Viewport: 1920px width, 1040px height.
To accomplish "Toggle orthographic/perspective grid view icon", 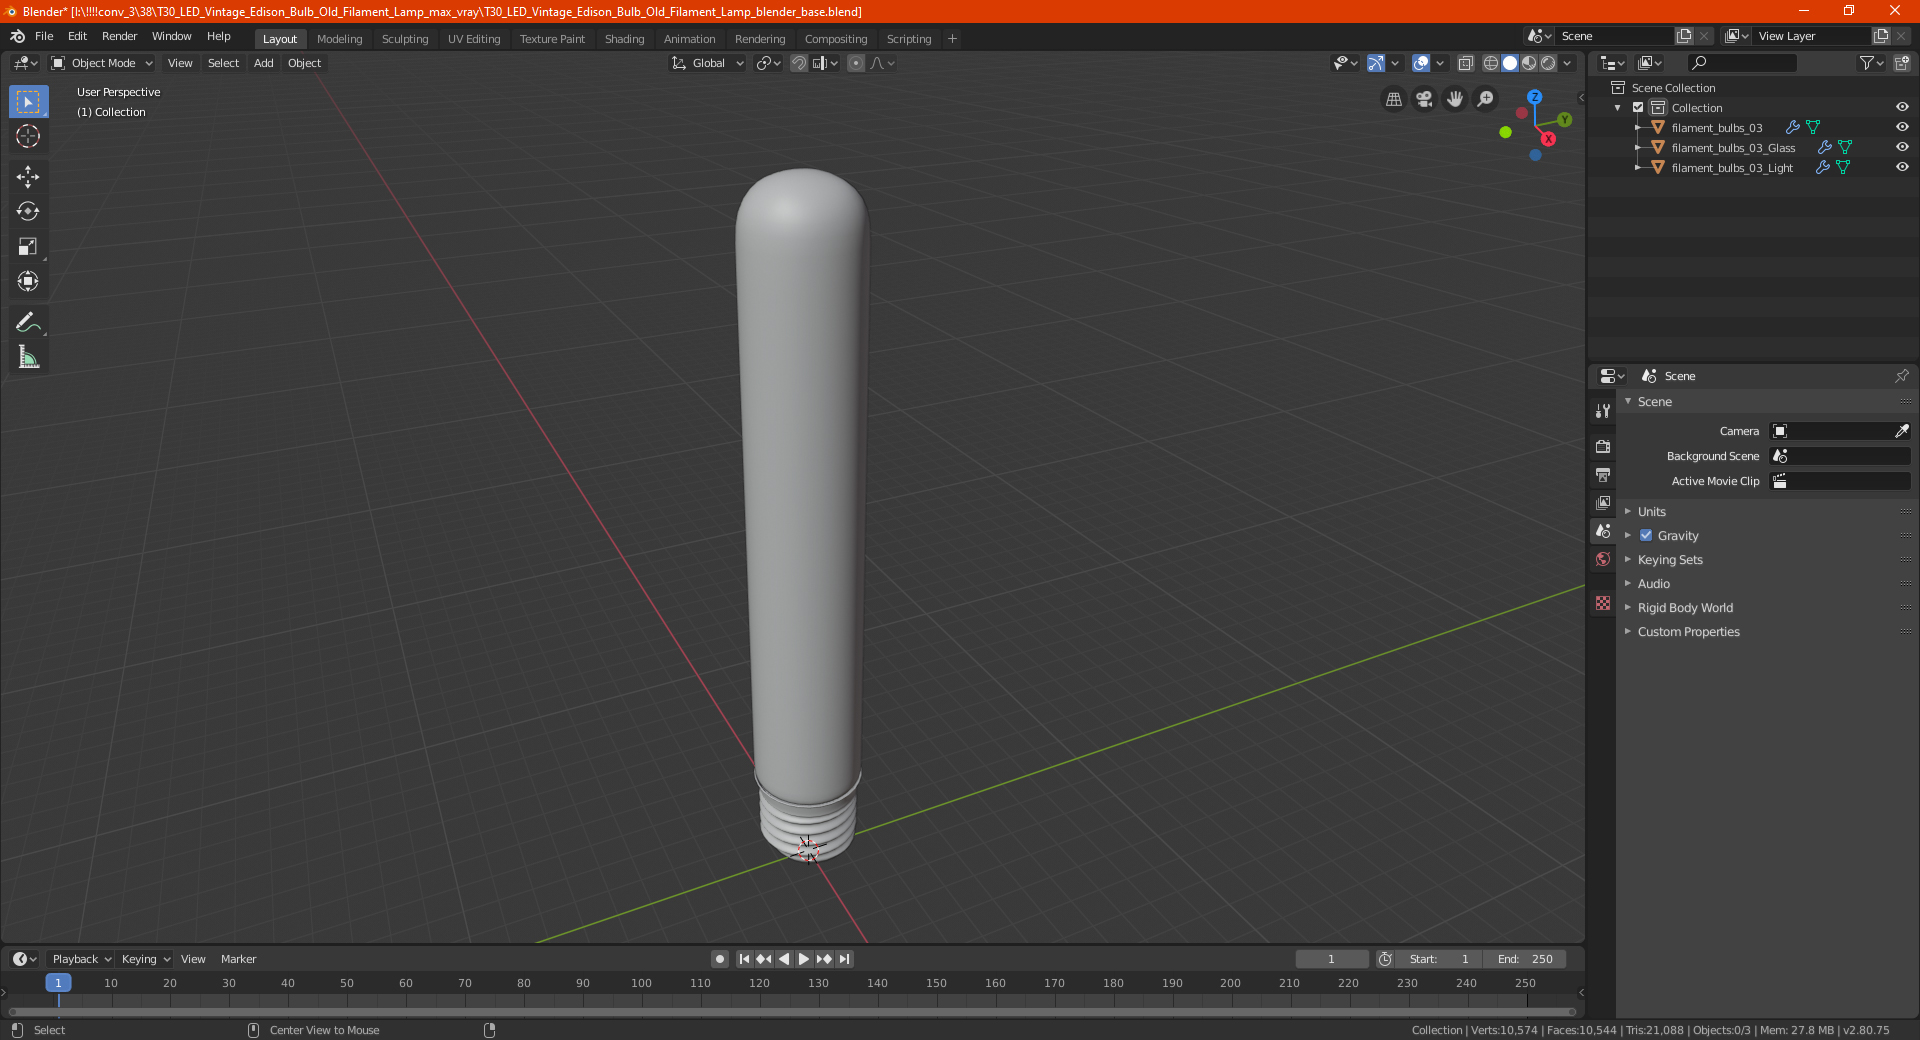I will point(1394,99).
